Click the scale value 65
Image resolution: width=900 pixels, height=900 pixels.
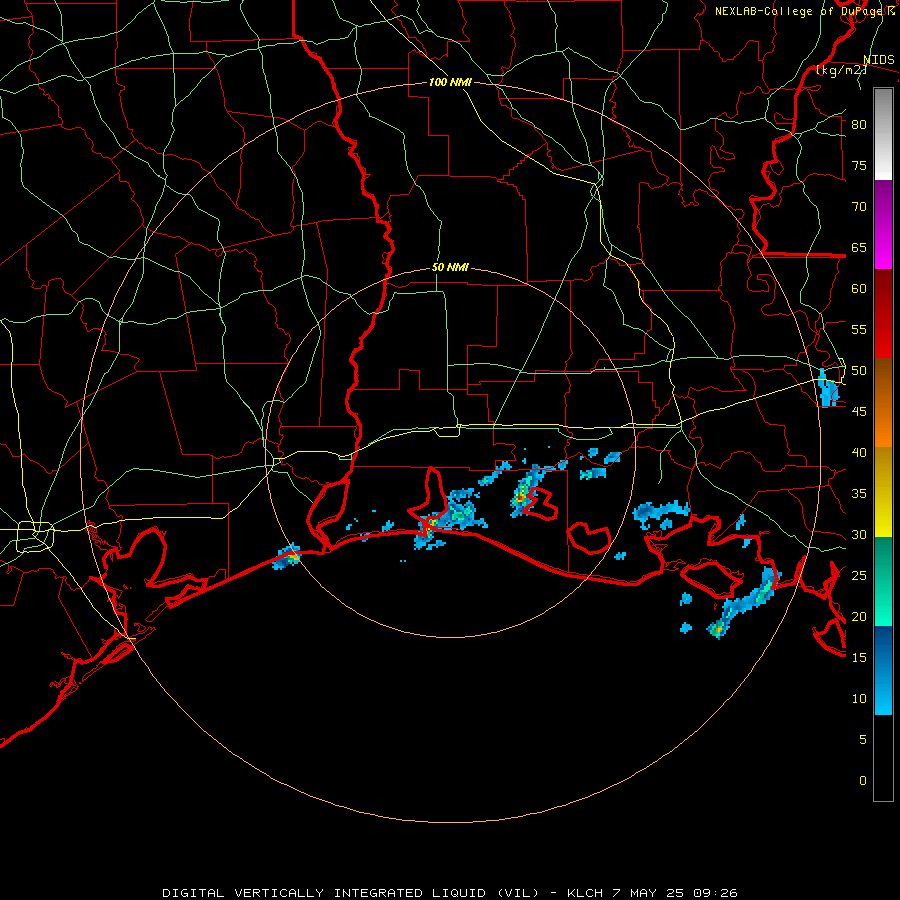pos(859,247)
